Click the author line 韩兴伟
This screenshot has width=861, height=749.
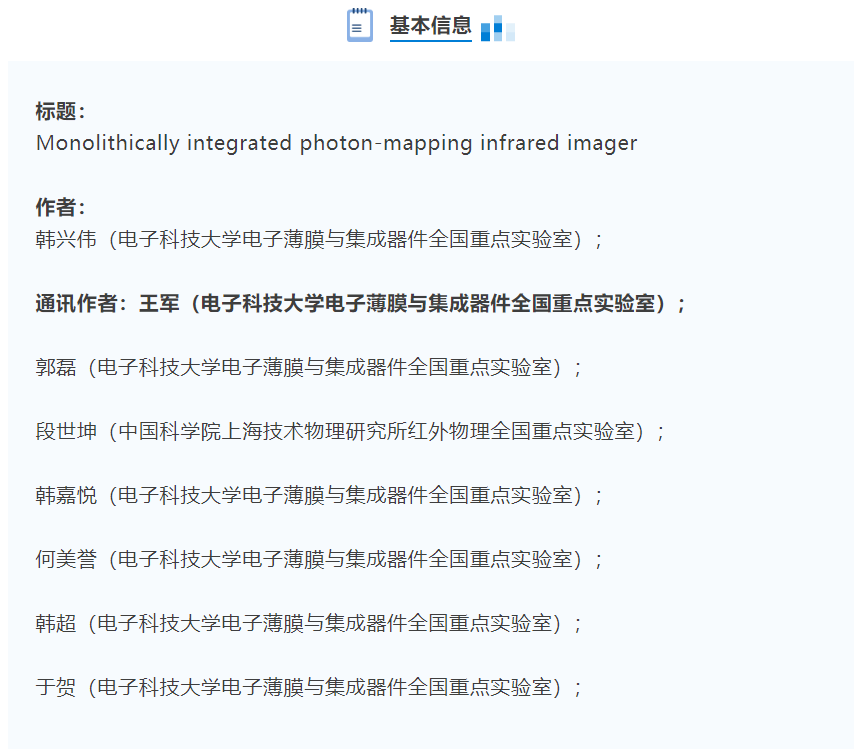click(319, 239)
